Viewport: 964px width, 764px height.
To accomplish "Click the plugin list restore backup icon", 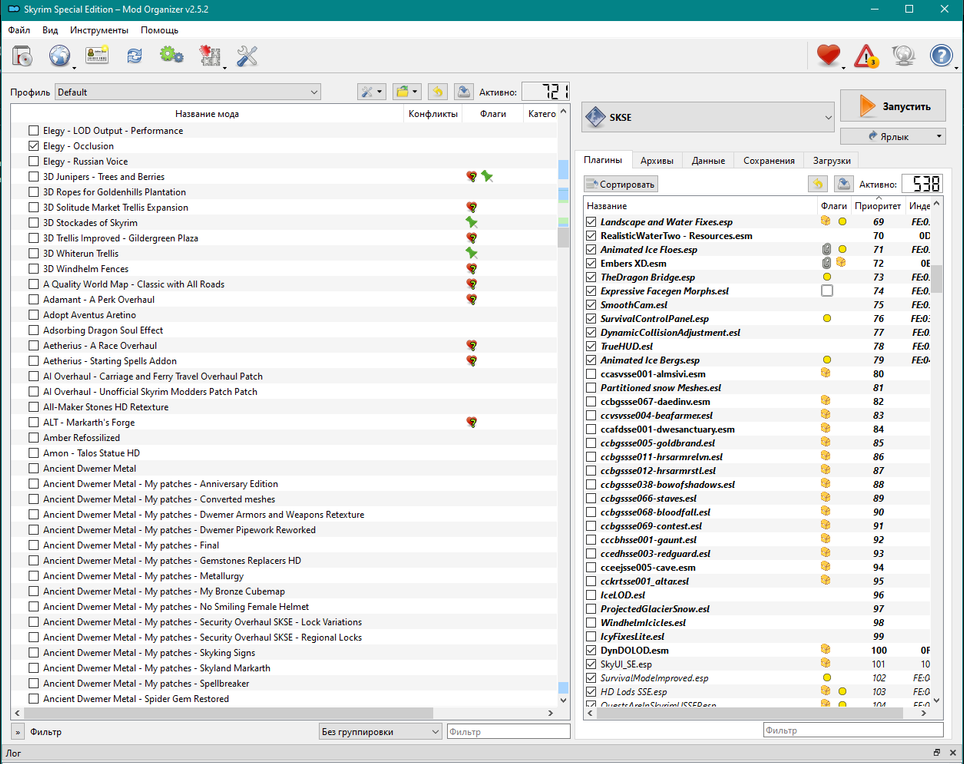I will (x=817, y=184).
